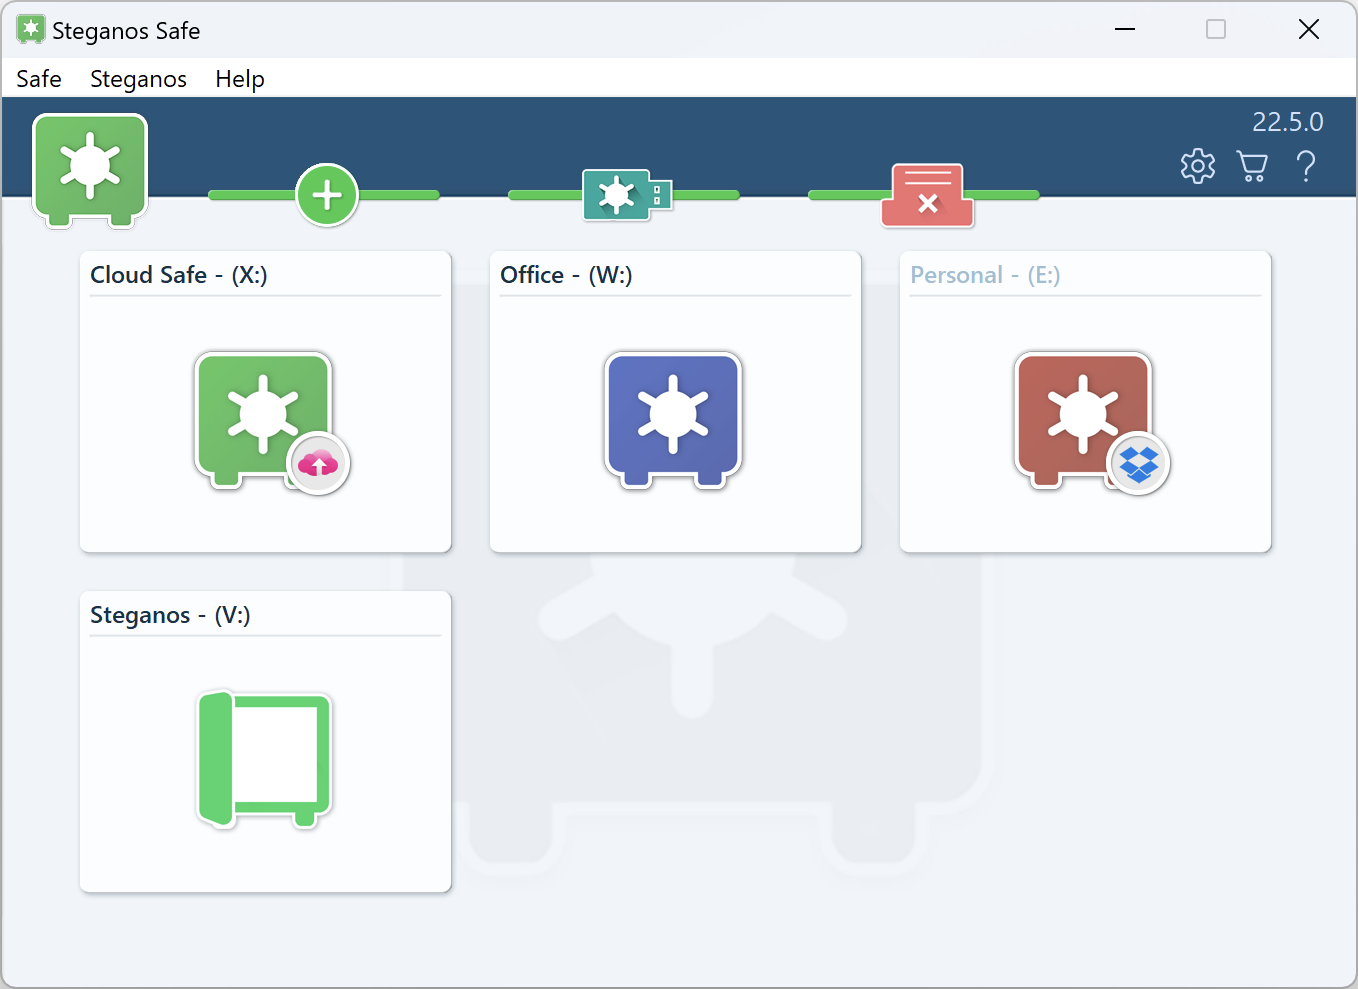Click the large green safe home icon
The width and height of the screenshot is (1358, 989).
click(90, 168)
